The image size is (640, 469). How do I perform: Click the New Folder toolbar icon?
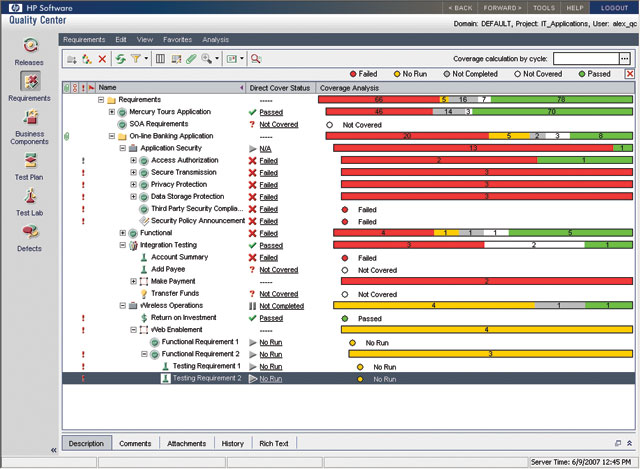click(72, 59)
